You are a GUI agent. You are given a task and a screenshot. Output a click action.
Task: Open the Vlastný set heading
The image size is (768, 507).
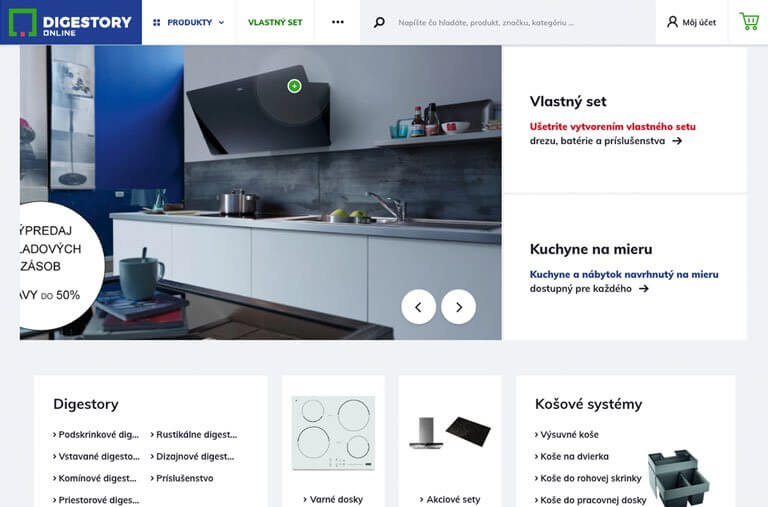tap(568, 101)
